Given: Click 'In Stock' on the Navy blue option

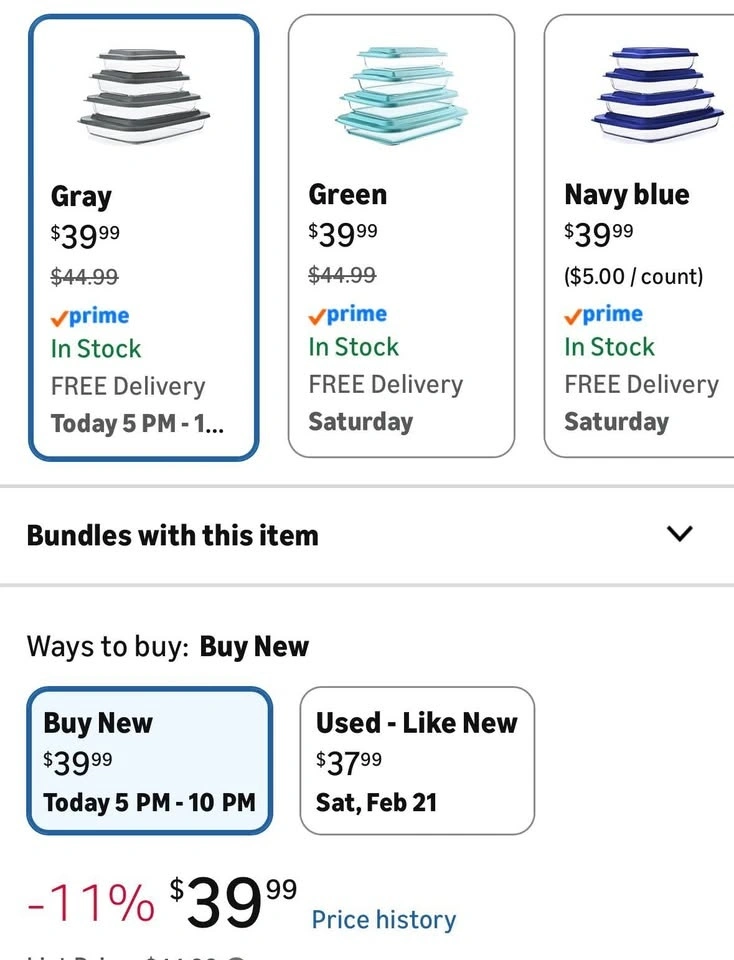Looking at the screenshot, I should (x=609, y=347).
